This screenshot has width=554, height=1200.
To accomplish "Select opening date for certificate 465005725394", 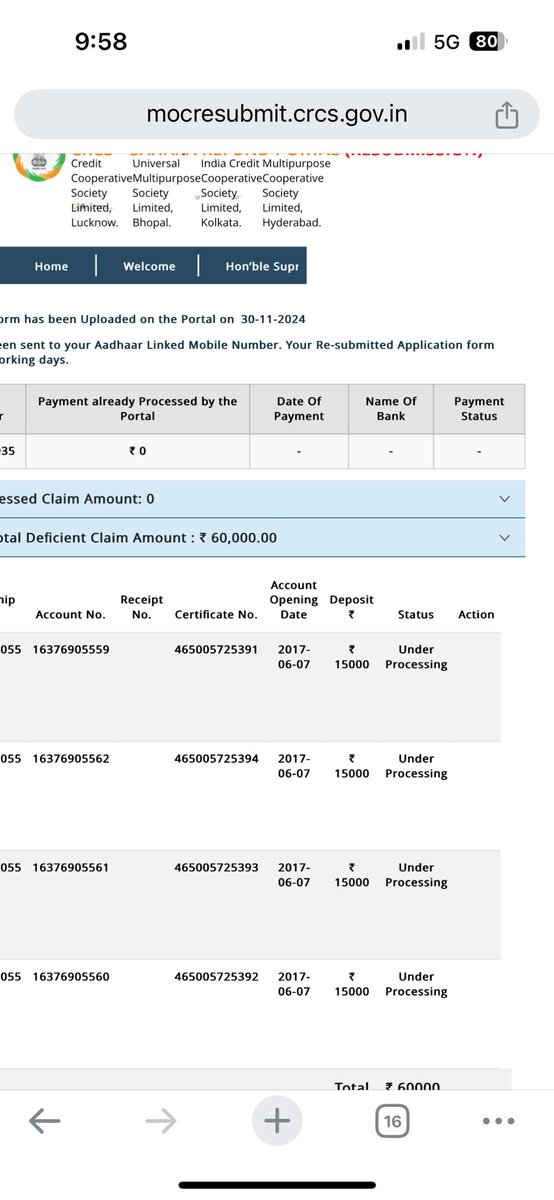I will click(294, 766).
